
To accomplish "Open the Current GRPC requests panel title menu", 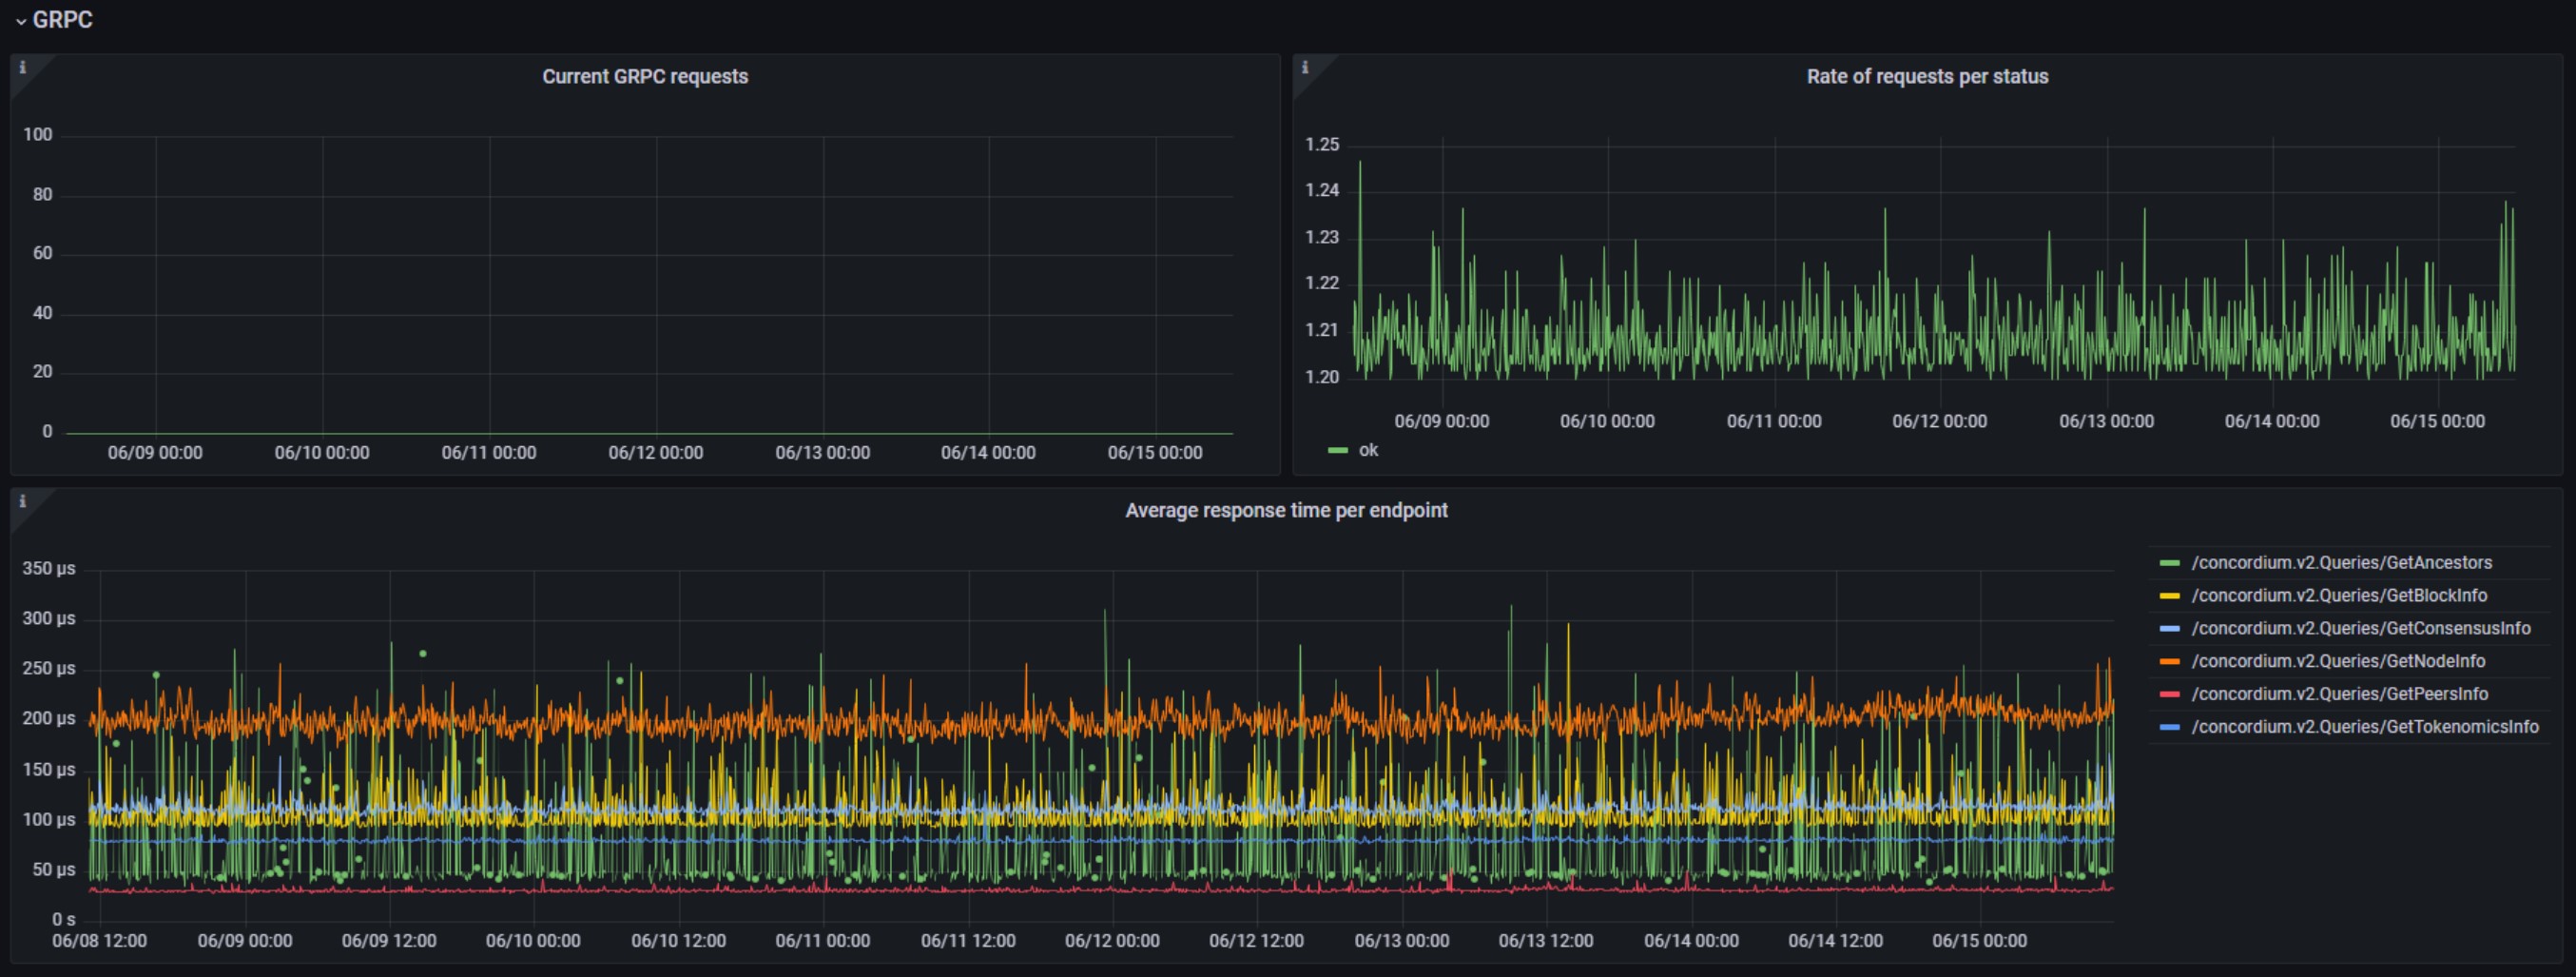I will (645, 76).
